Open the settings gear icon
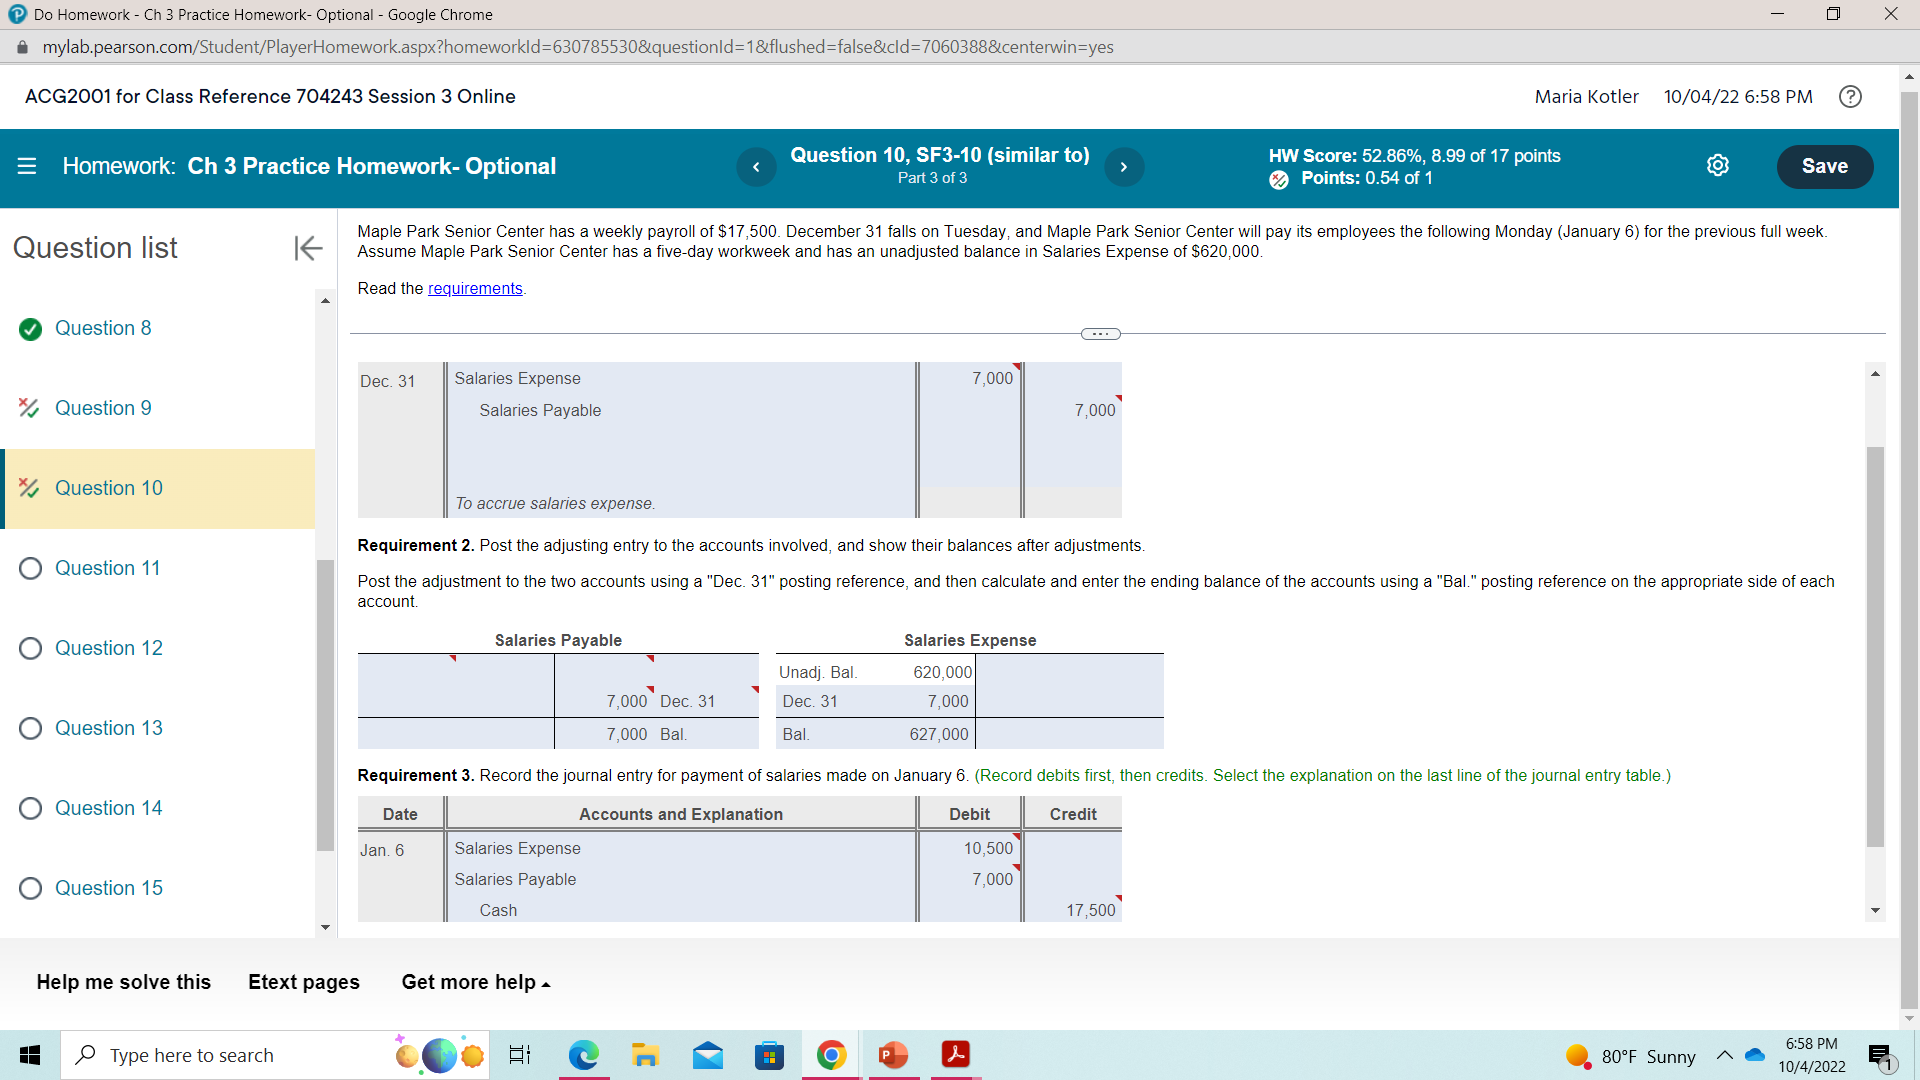The height and width of the screenshot is (1080, 1920). [1717, 166]
